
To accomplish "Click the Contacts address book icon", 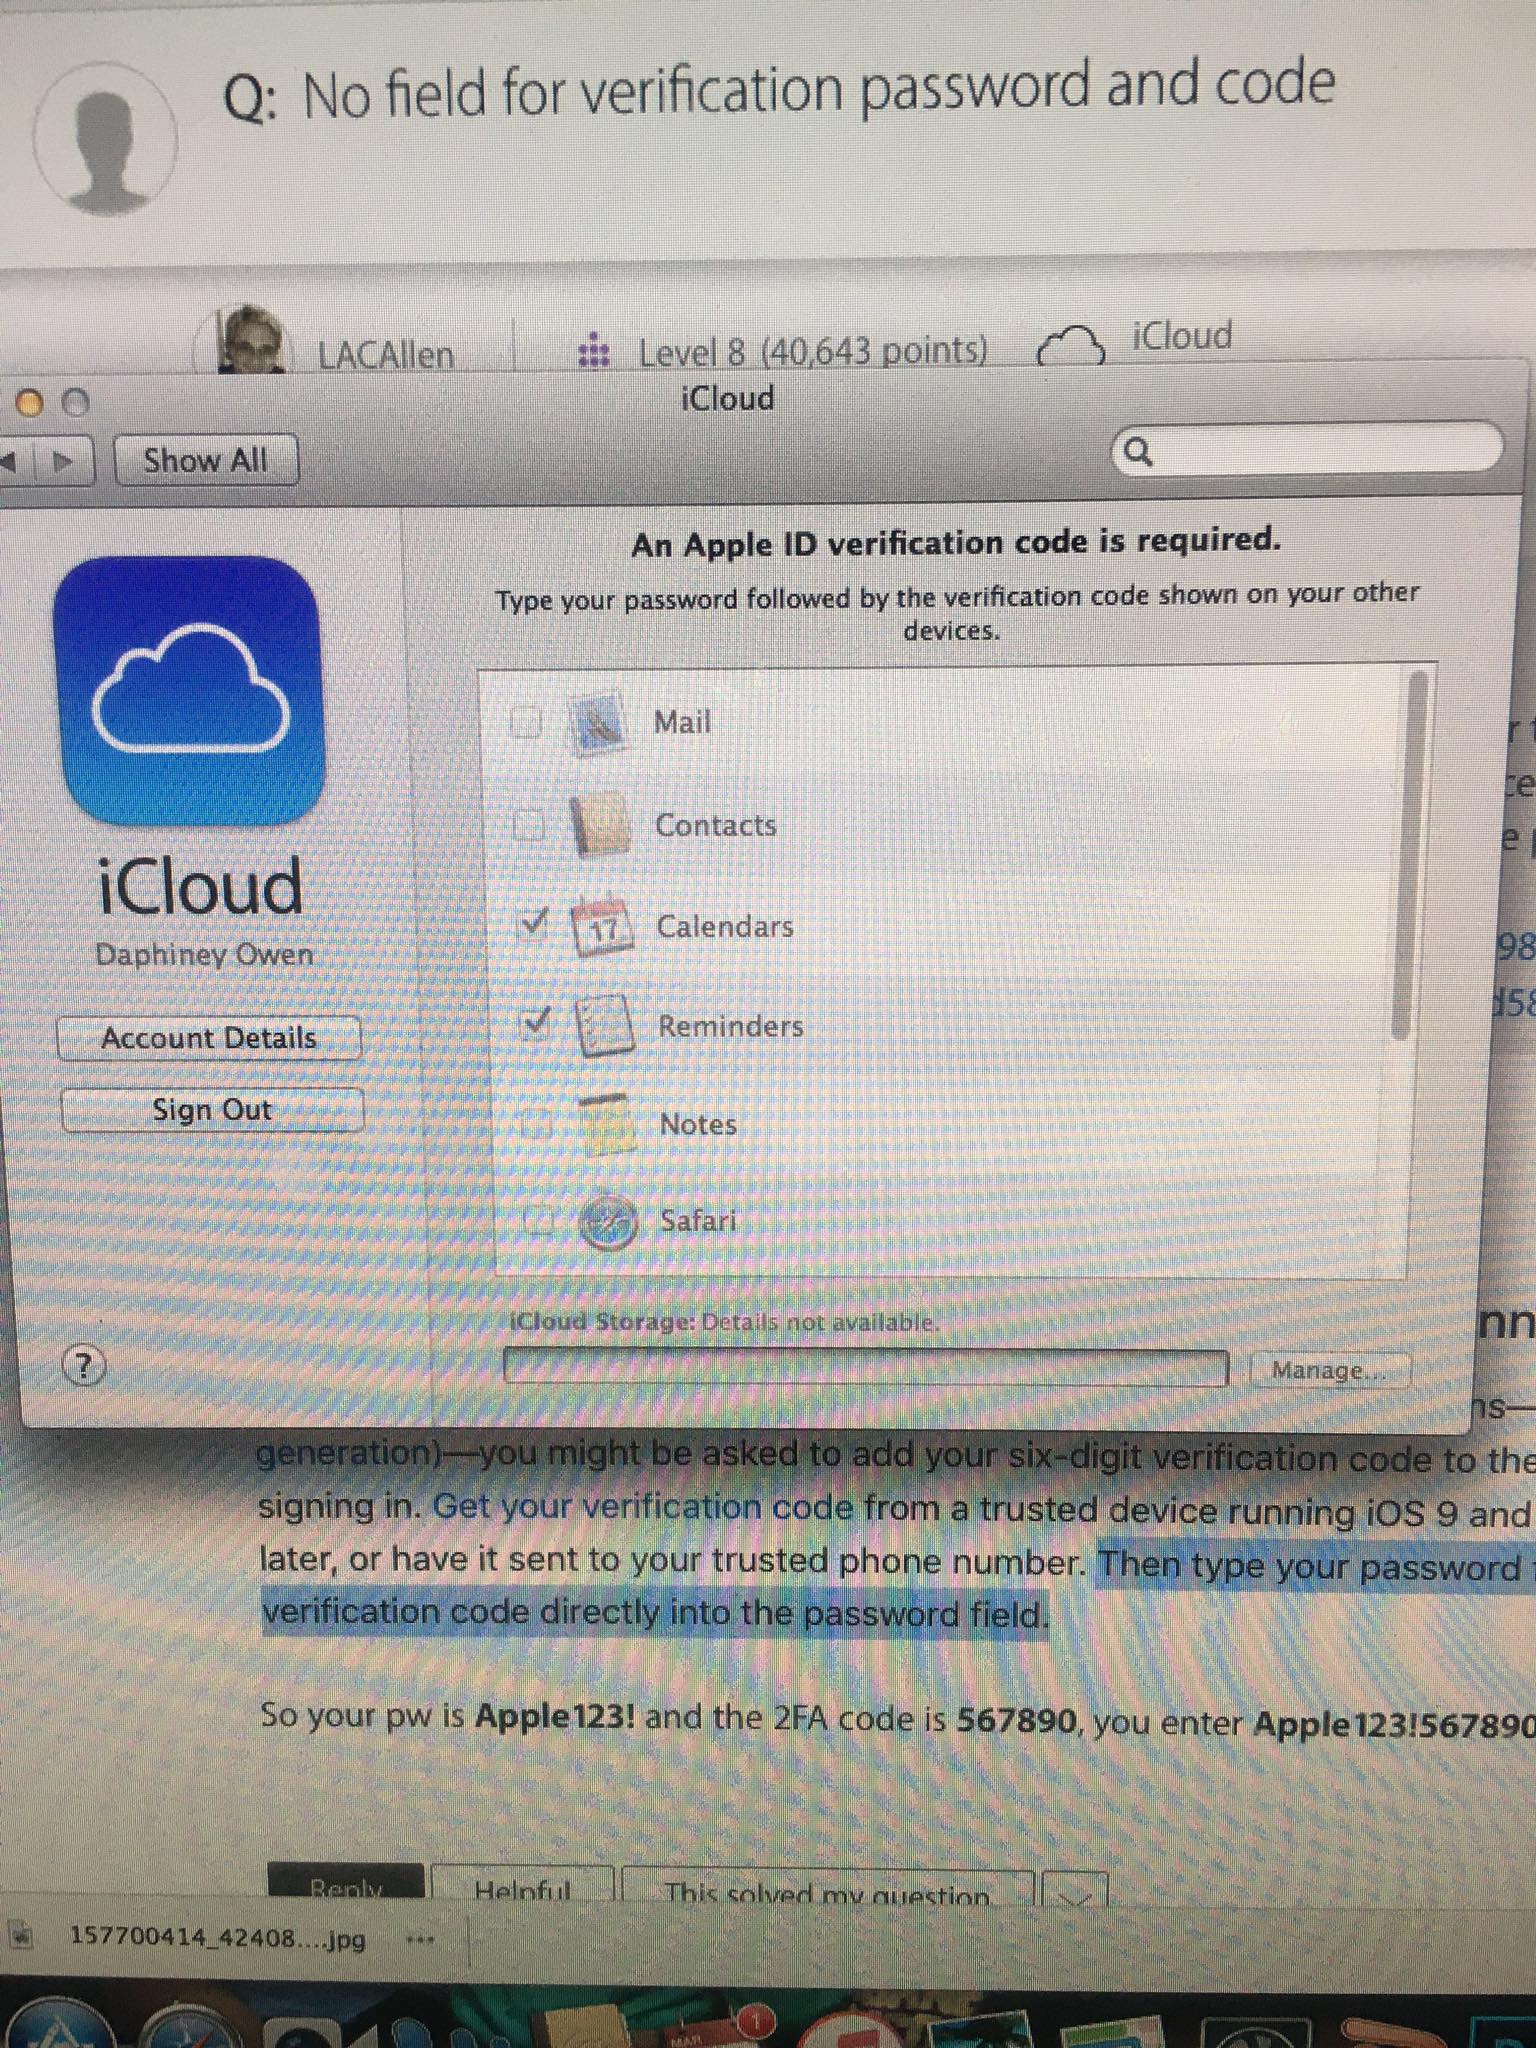I will coord(601,825).
